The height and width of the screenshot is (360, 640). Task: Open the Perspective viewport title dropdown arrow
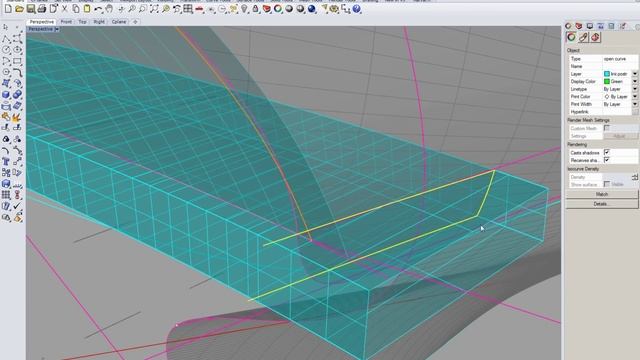click(x=57, y=29)
